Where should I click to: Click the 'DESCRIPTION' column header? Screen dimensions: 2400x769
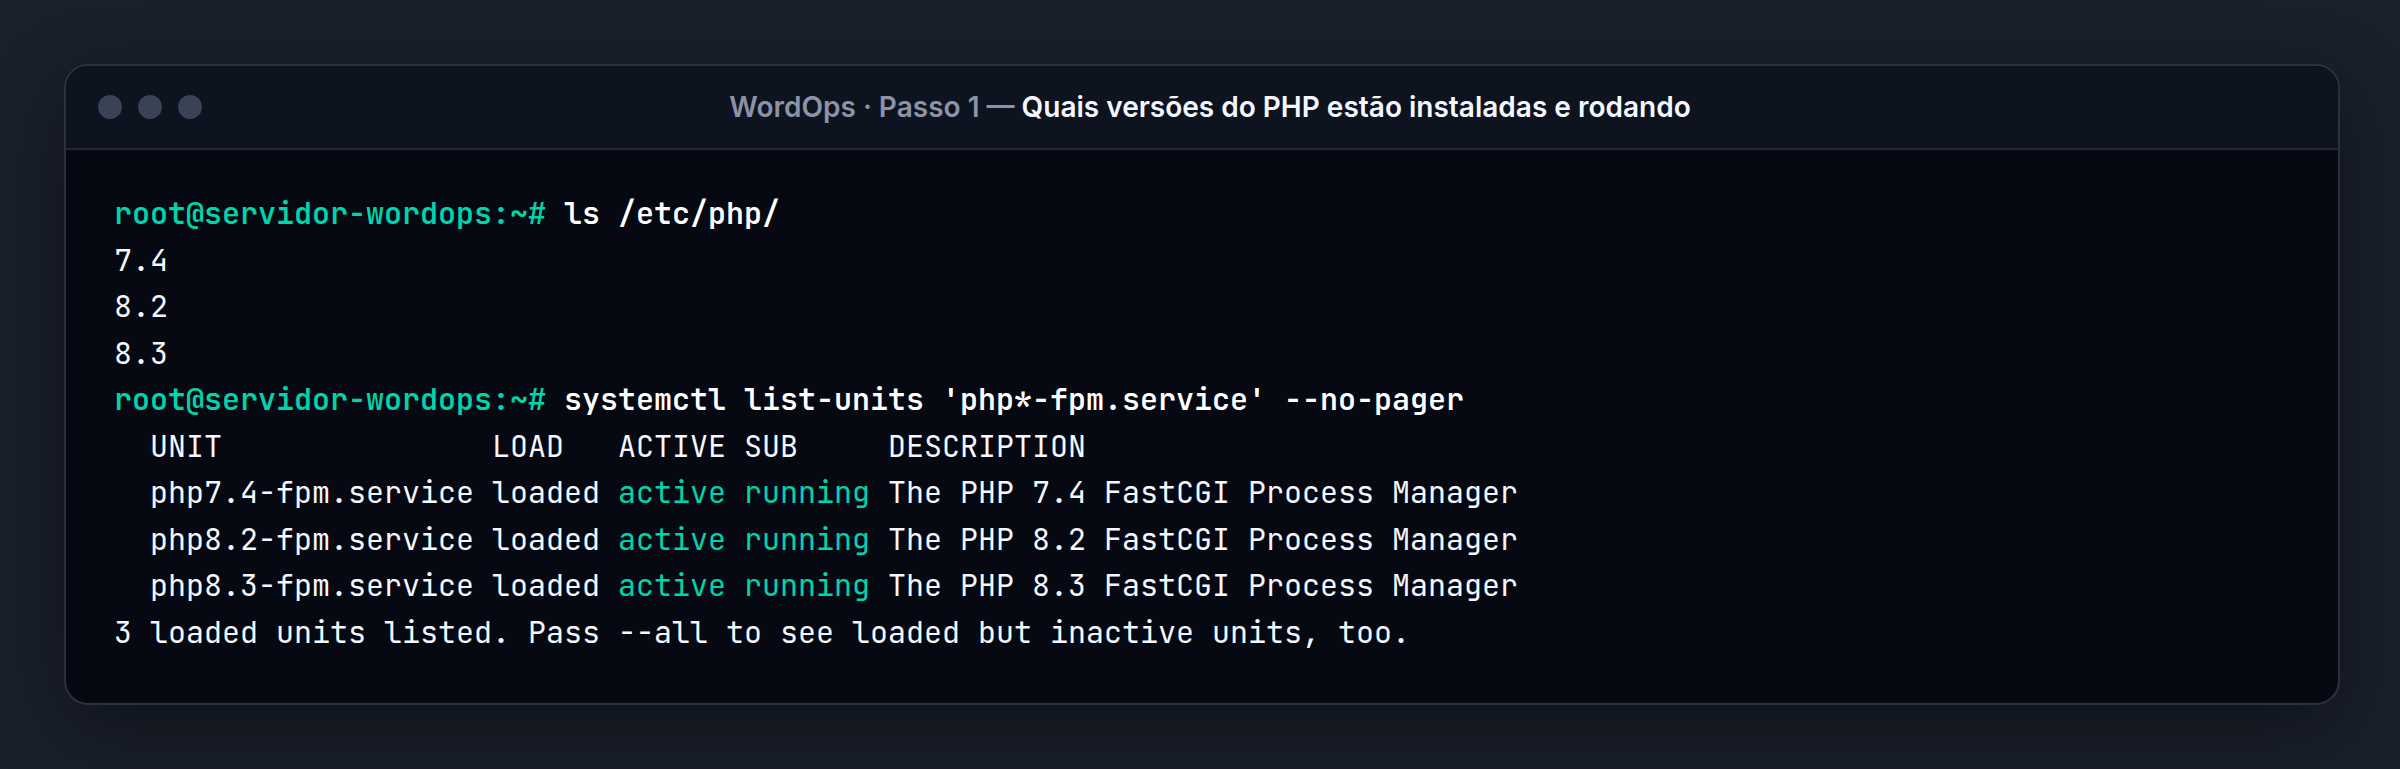[987, 447]
